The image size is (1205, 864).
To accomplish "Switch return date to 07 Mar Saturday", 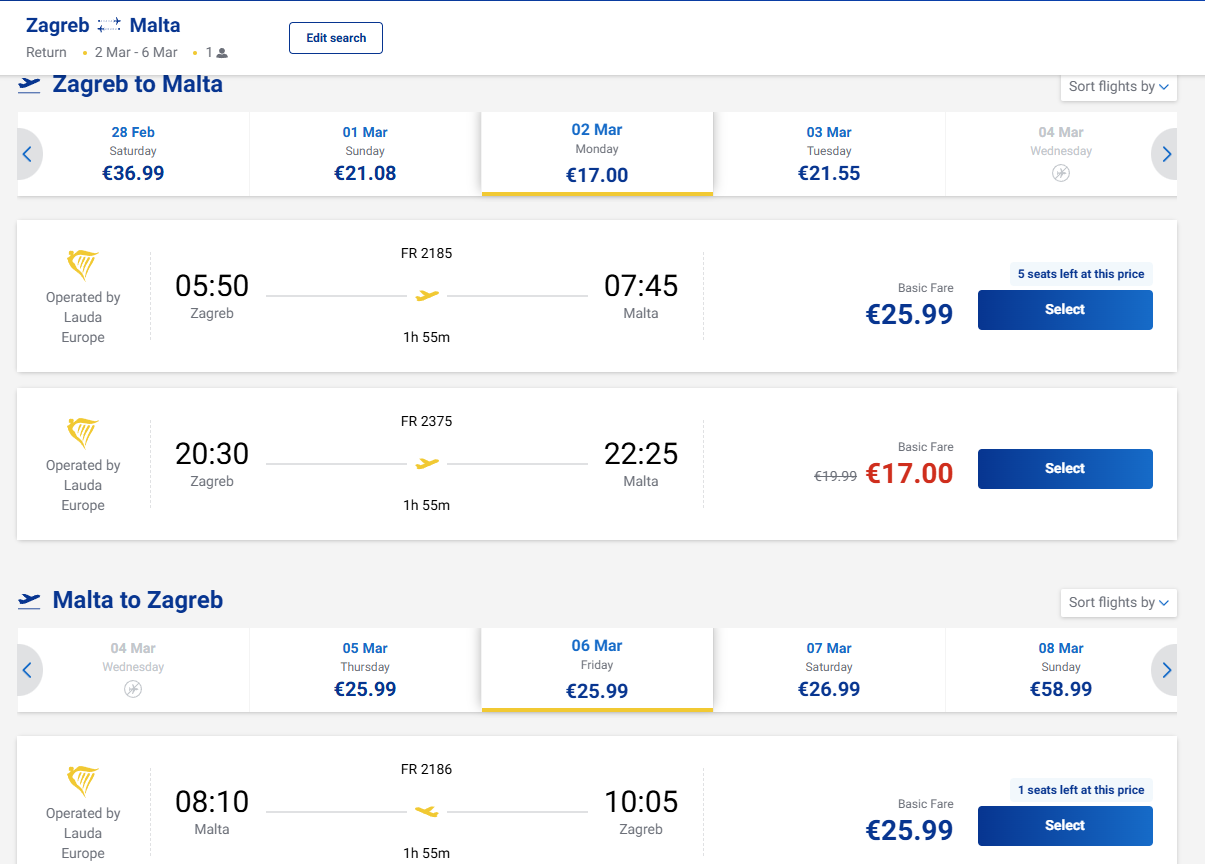I will (x=829, y=670).
